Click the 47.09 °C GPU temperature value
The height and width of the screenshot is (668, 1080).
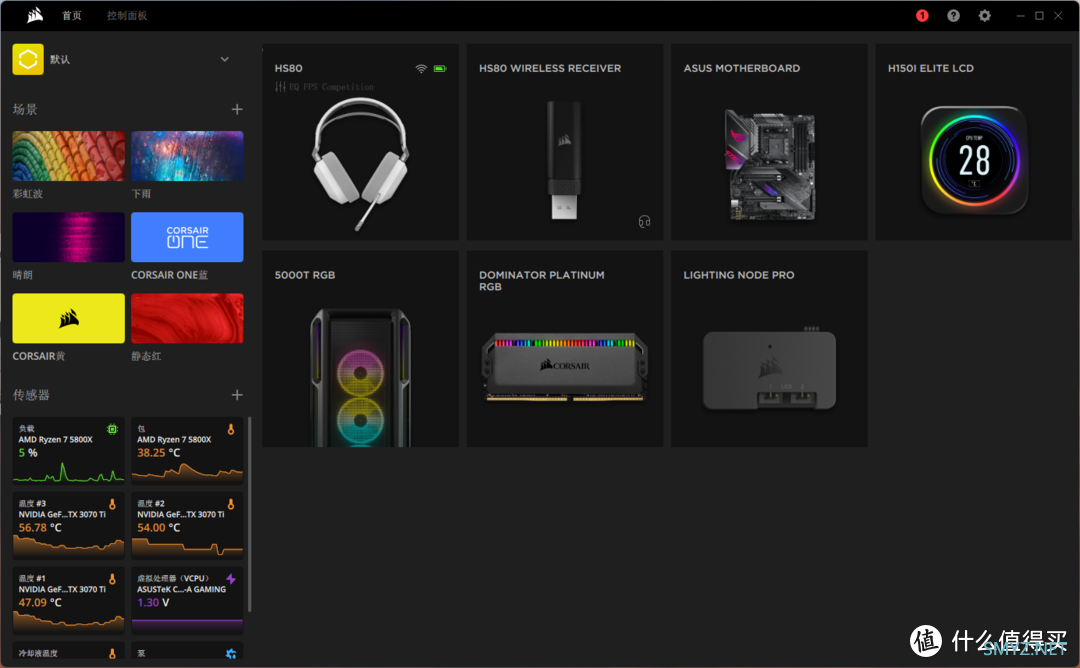[x=40, y=603]
